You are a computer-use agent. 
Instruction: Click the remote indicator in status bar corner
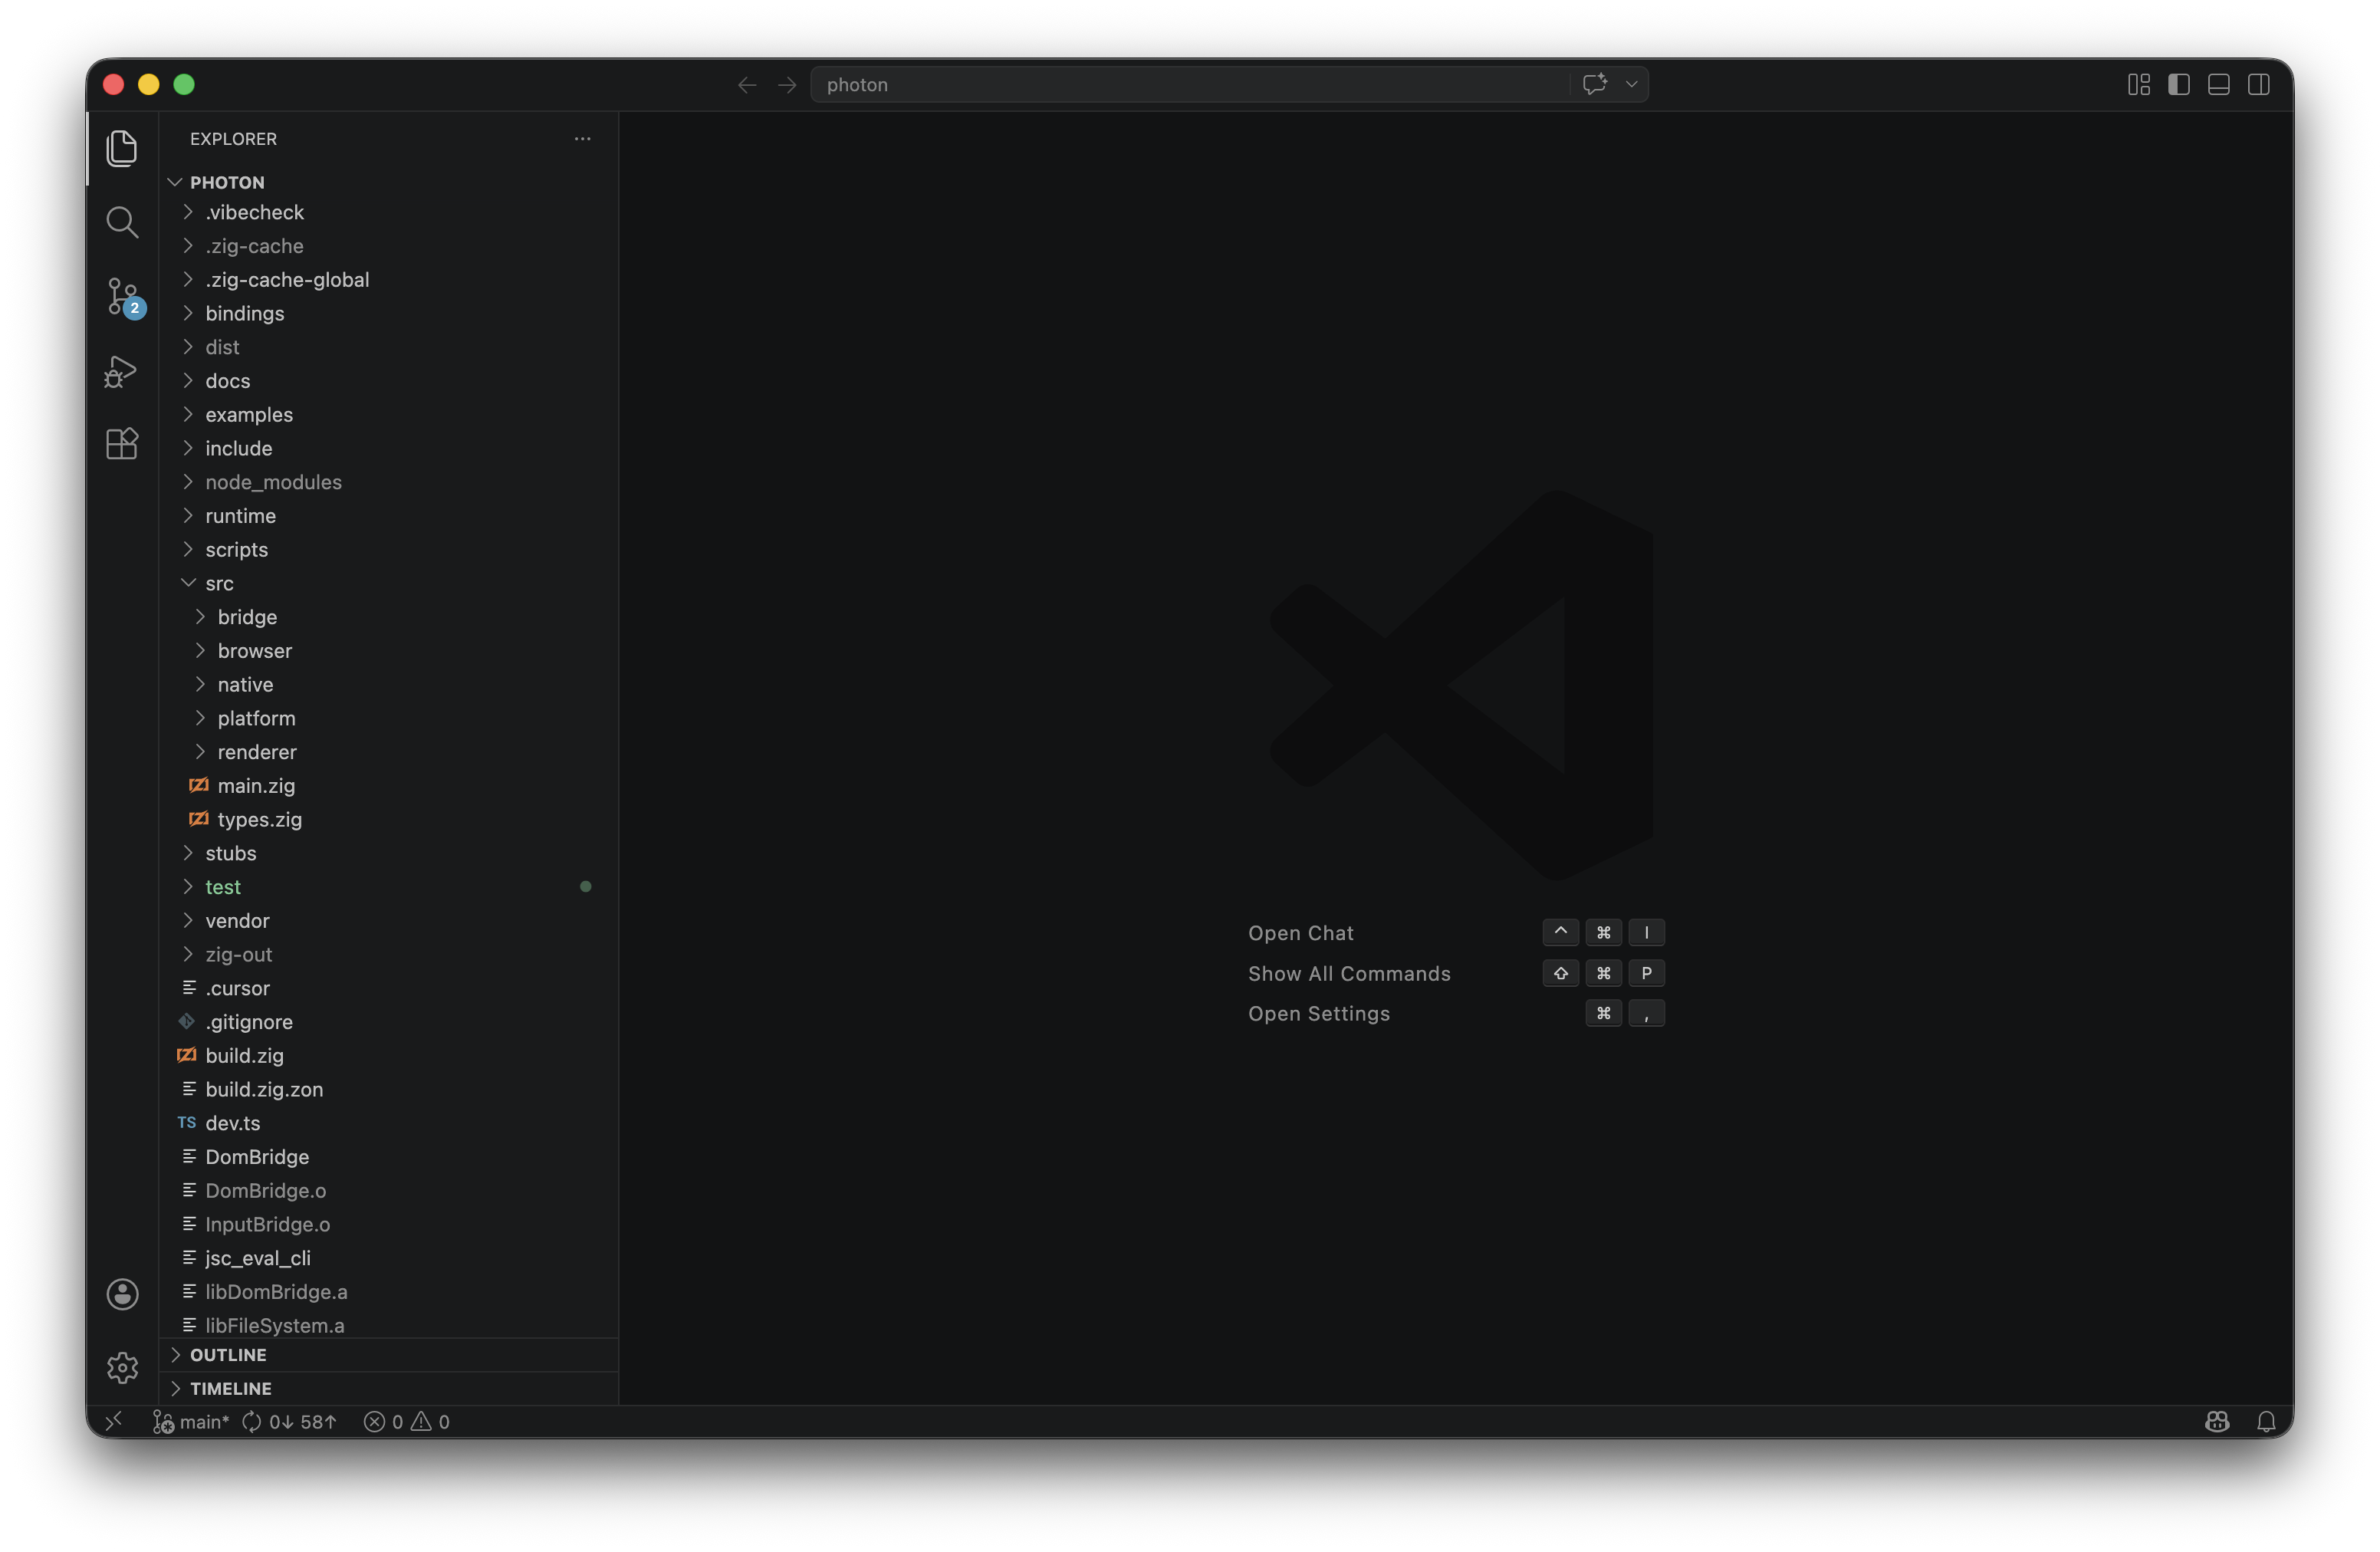(x=113, y=1421)
